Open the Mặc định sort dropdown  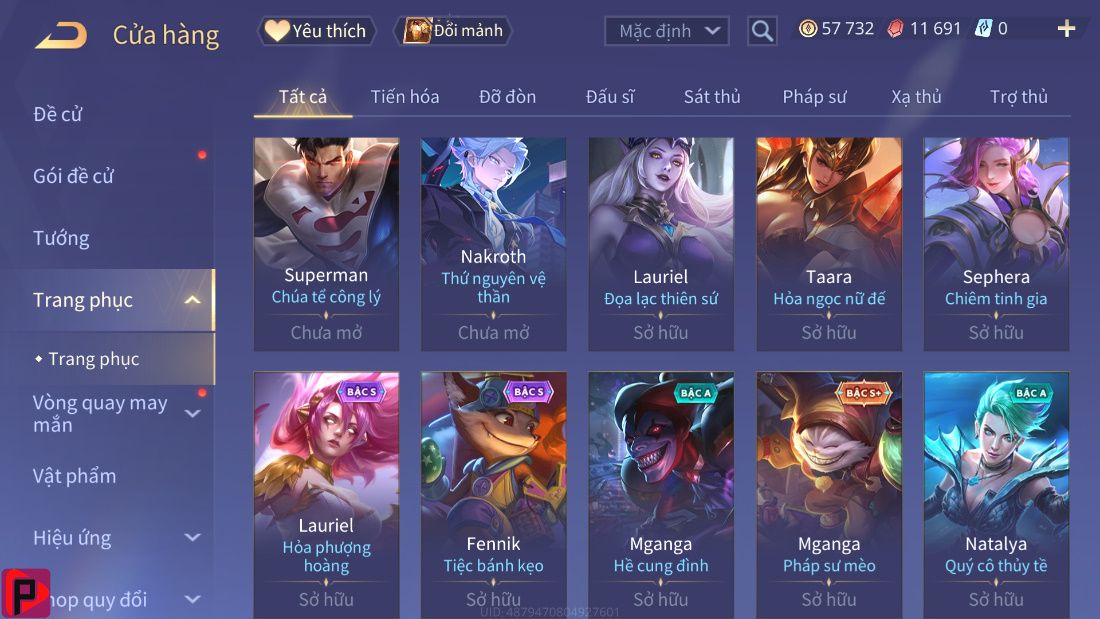tap(666, 31)
